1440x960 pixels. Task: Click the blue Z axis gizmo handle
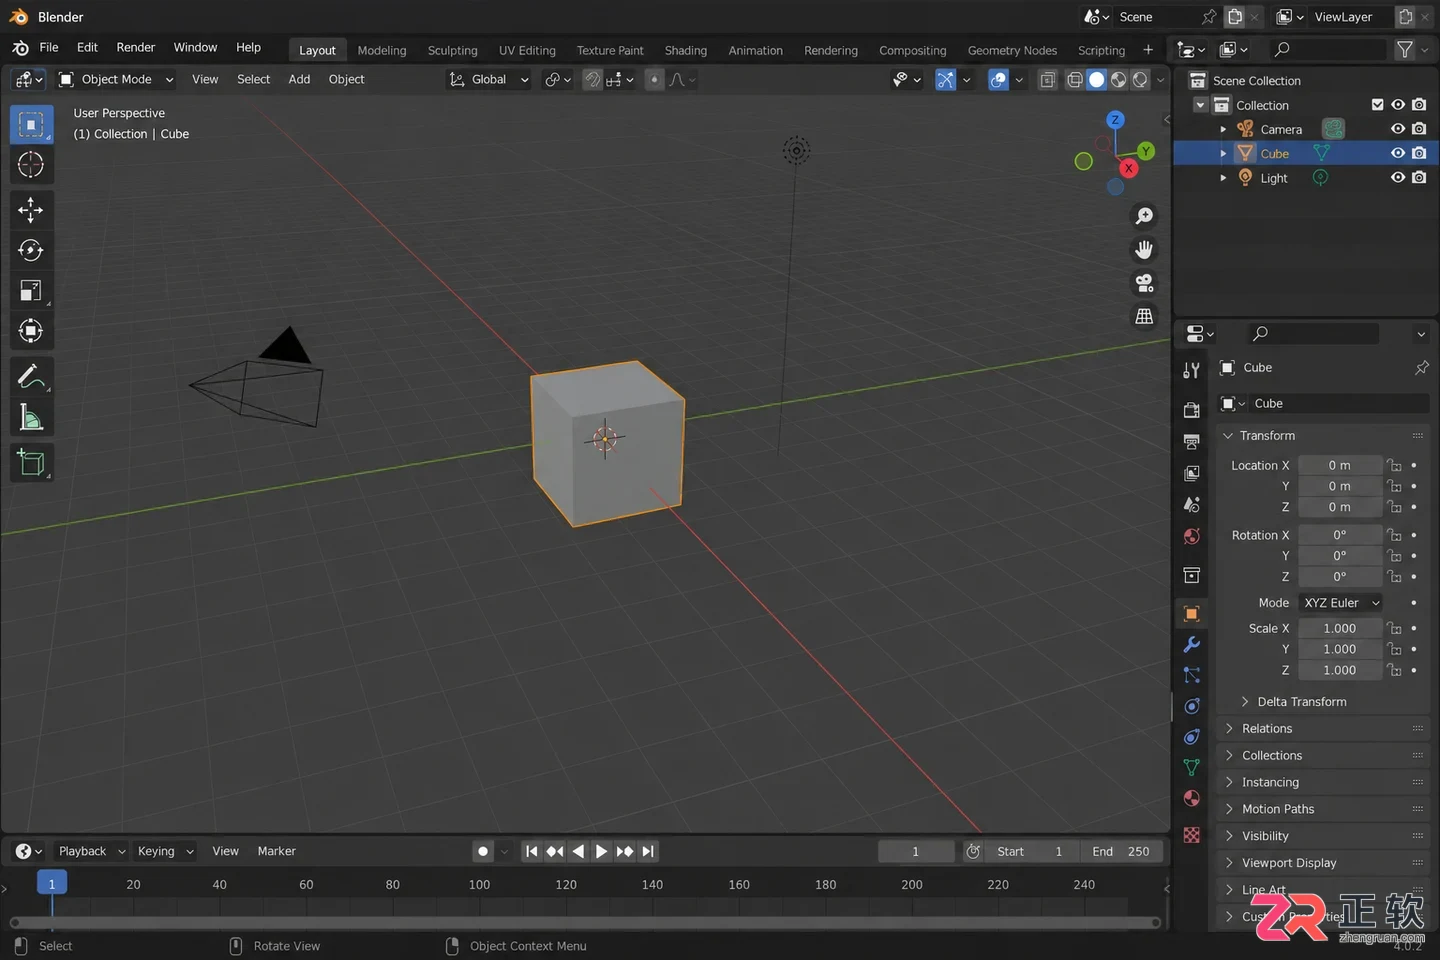point(1115,119)
